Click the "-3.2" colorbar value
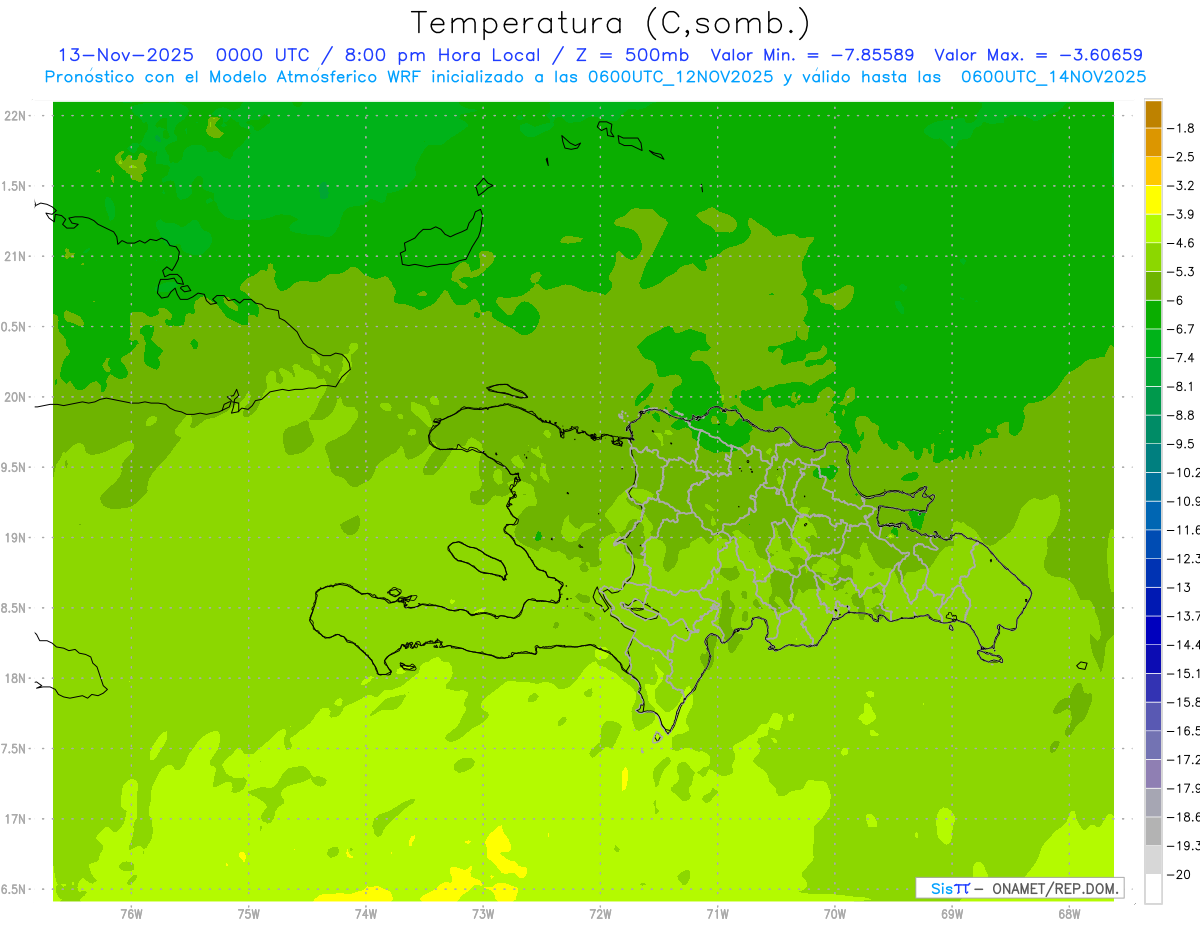 (x=1180, y=185)
